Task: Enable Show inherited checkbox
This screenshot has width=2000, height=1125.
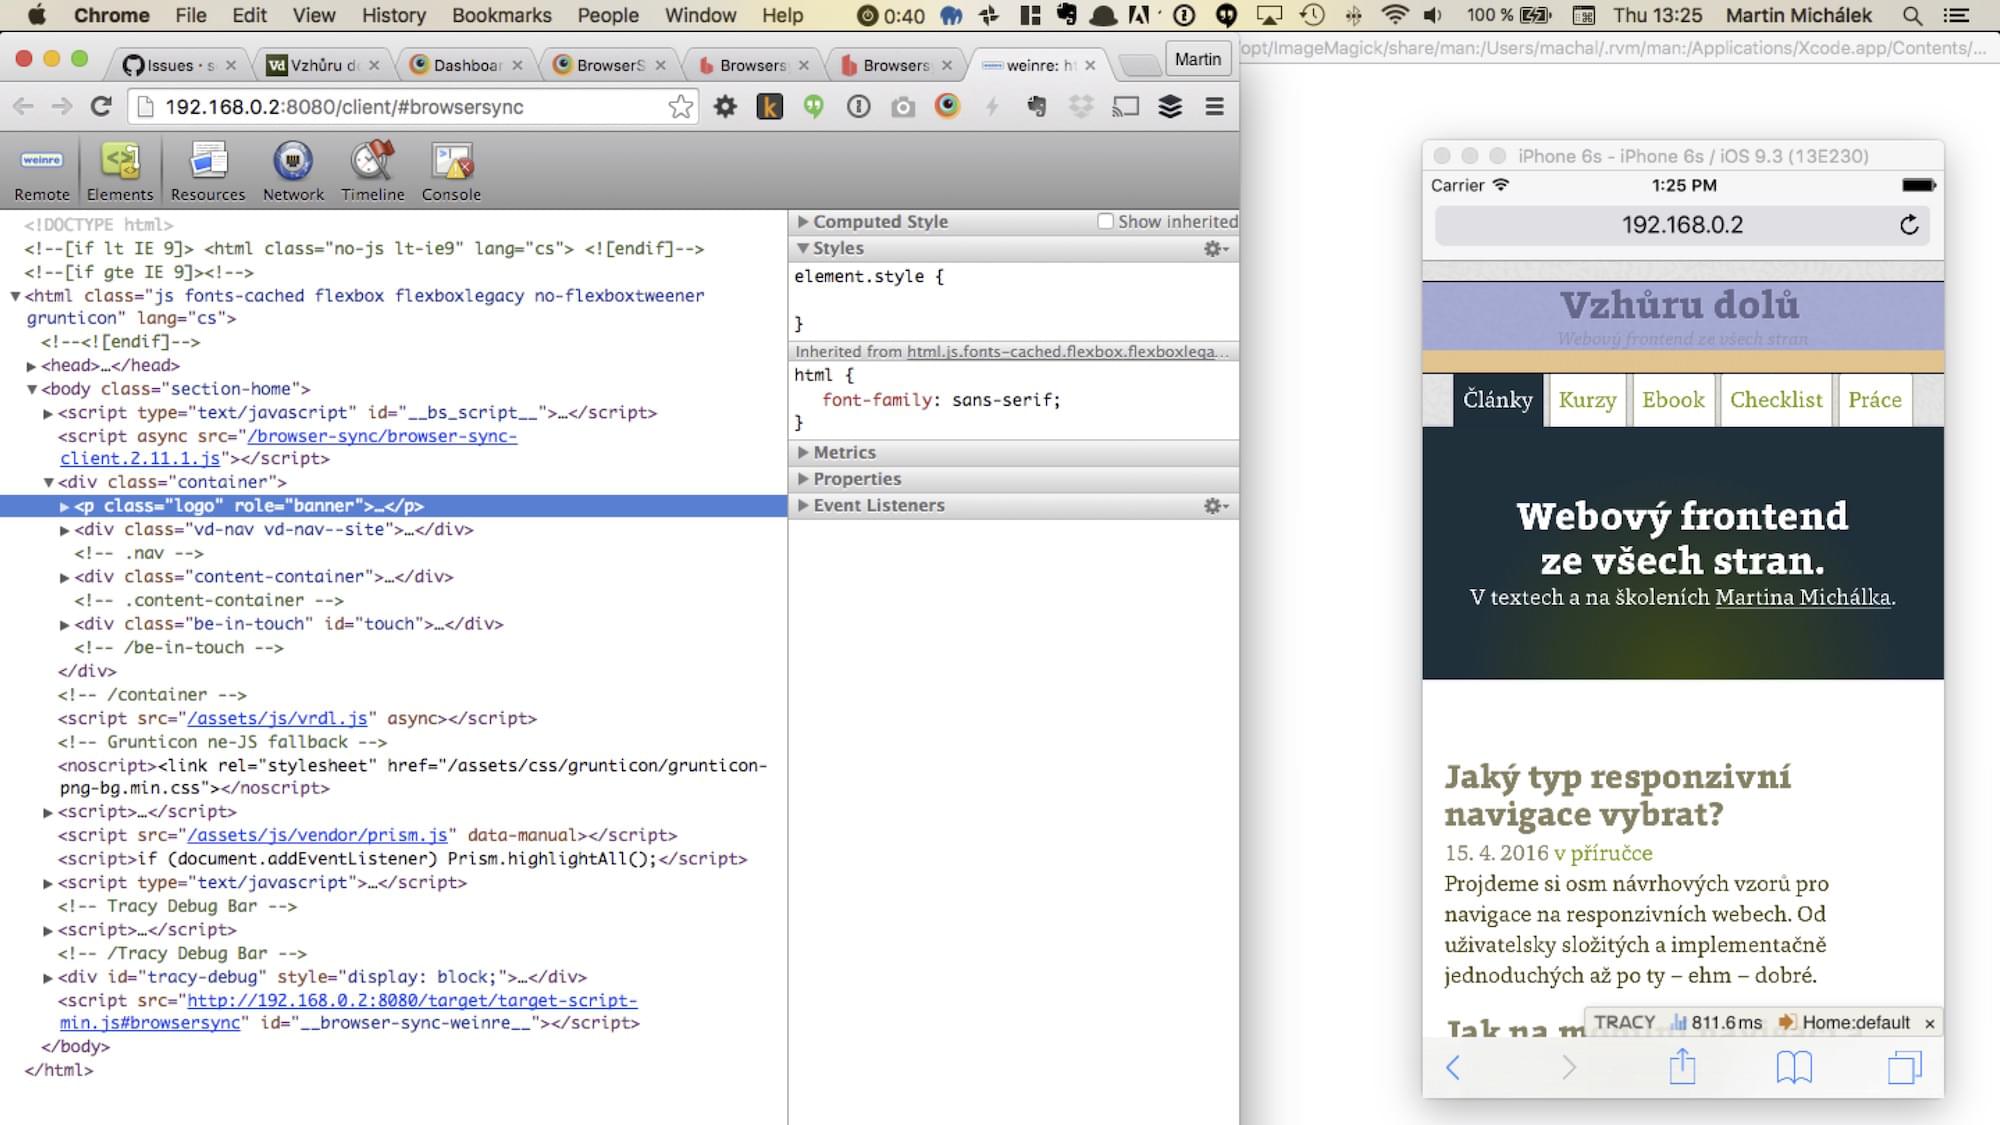Action: (x=1105, y=222)
